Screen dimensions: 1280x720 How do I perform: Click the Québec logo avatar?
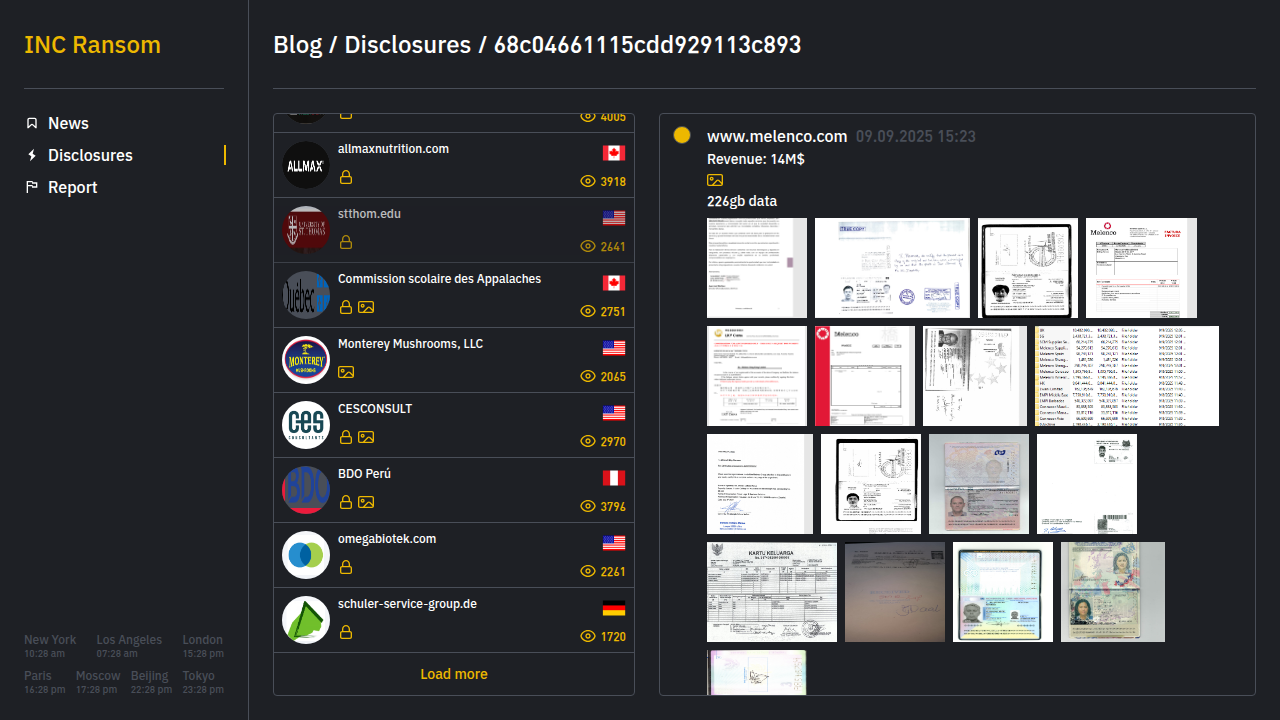click(x=306, y=295)
